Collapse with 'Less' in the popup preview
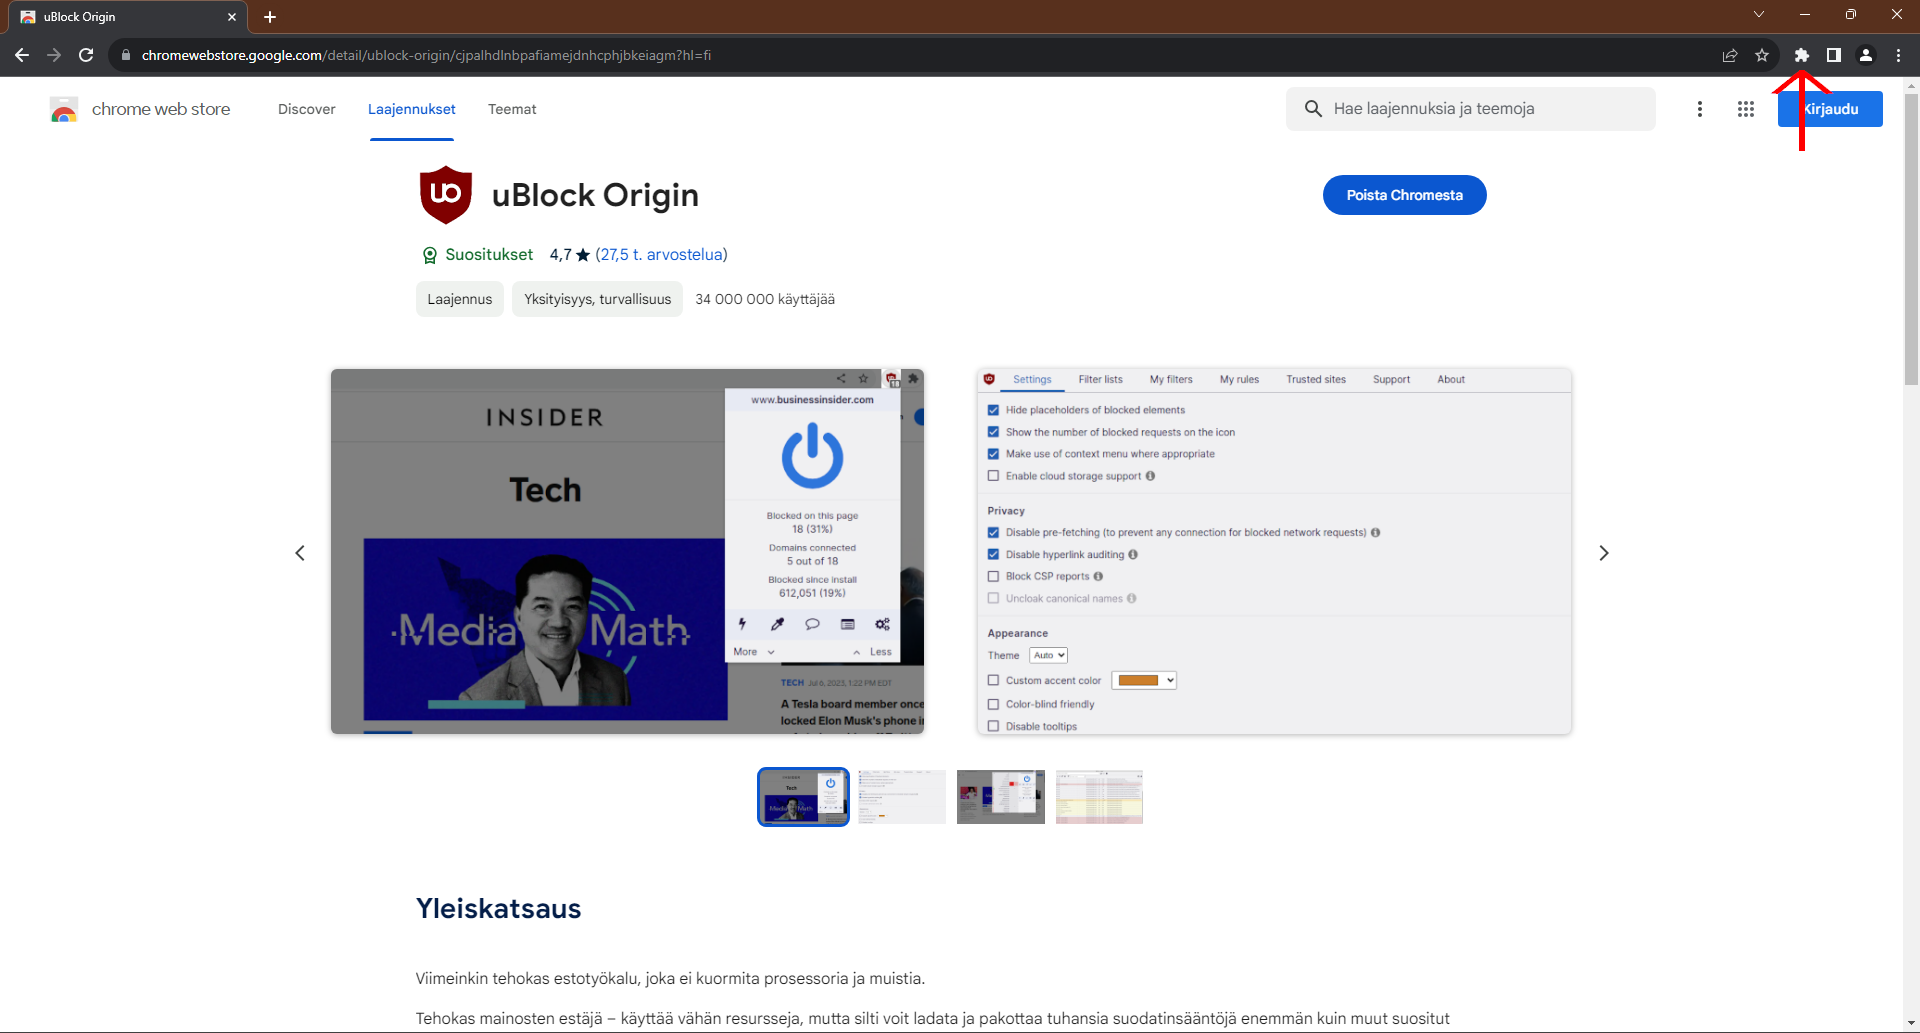Image resolution: width=1920 pixels, height=1033 pixels. [x=872, y=652]
